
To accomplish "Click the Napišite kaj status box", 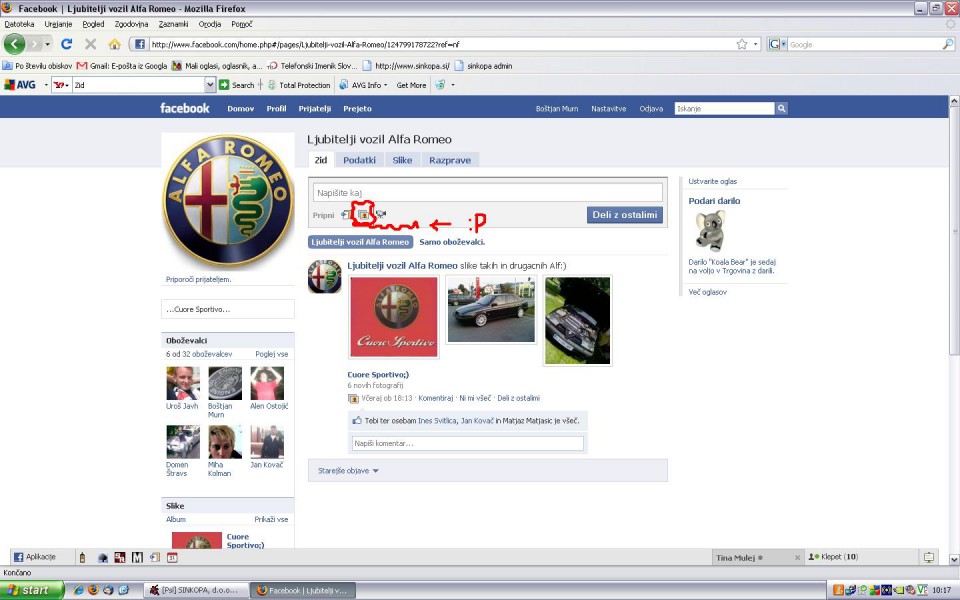I will (487, 192).
